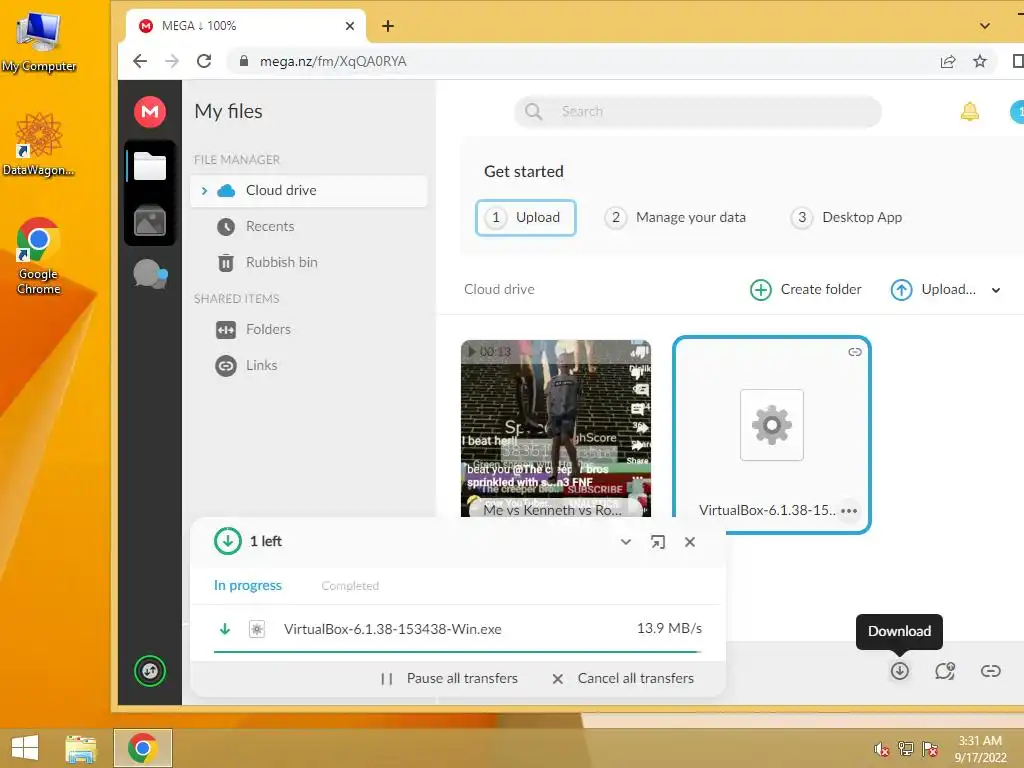Expand the Cloud drive tree arrow
Viewport: 1024px width, 768px height.
[x=204, y=191]
